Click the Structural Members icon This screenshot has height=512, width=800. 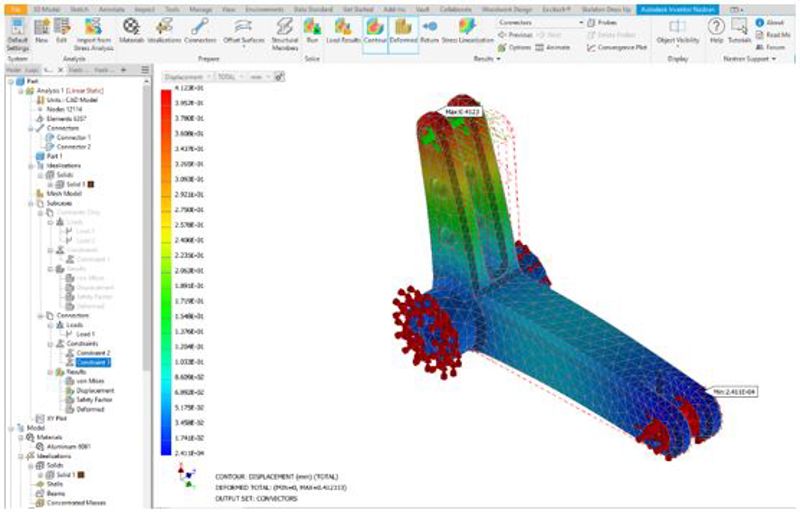point(284,31)
